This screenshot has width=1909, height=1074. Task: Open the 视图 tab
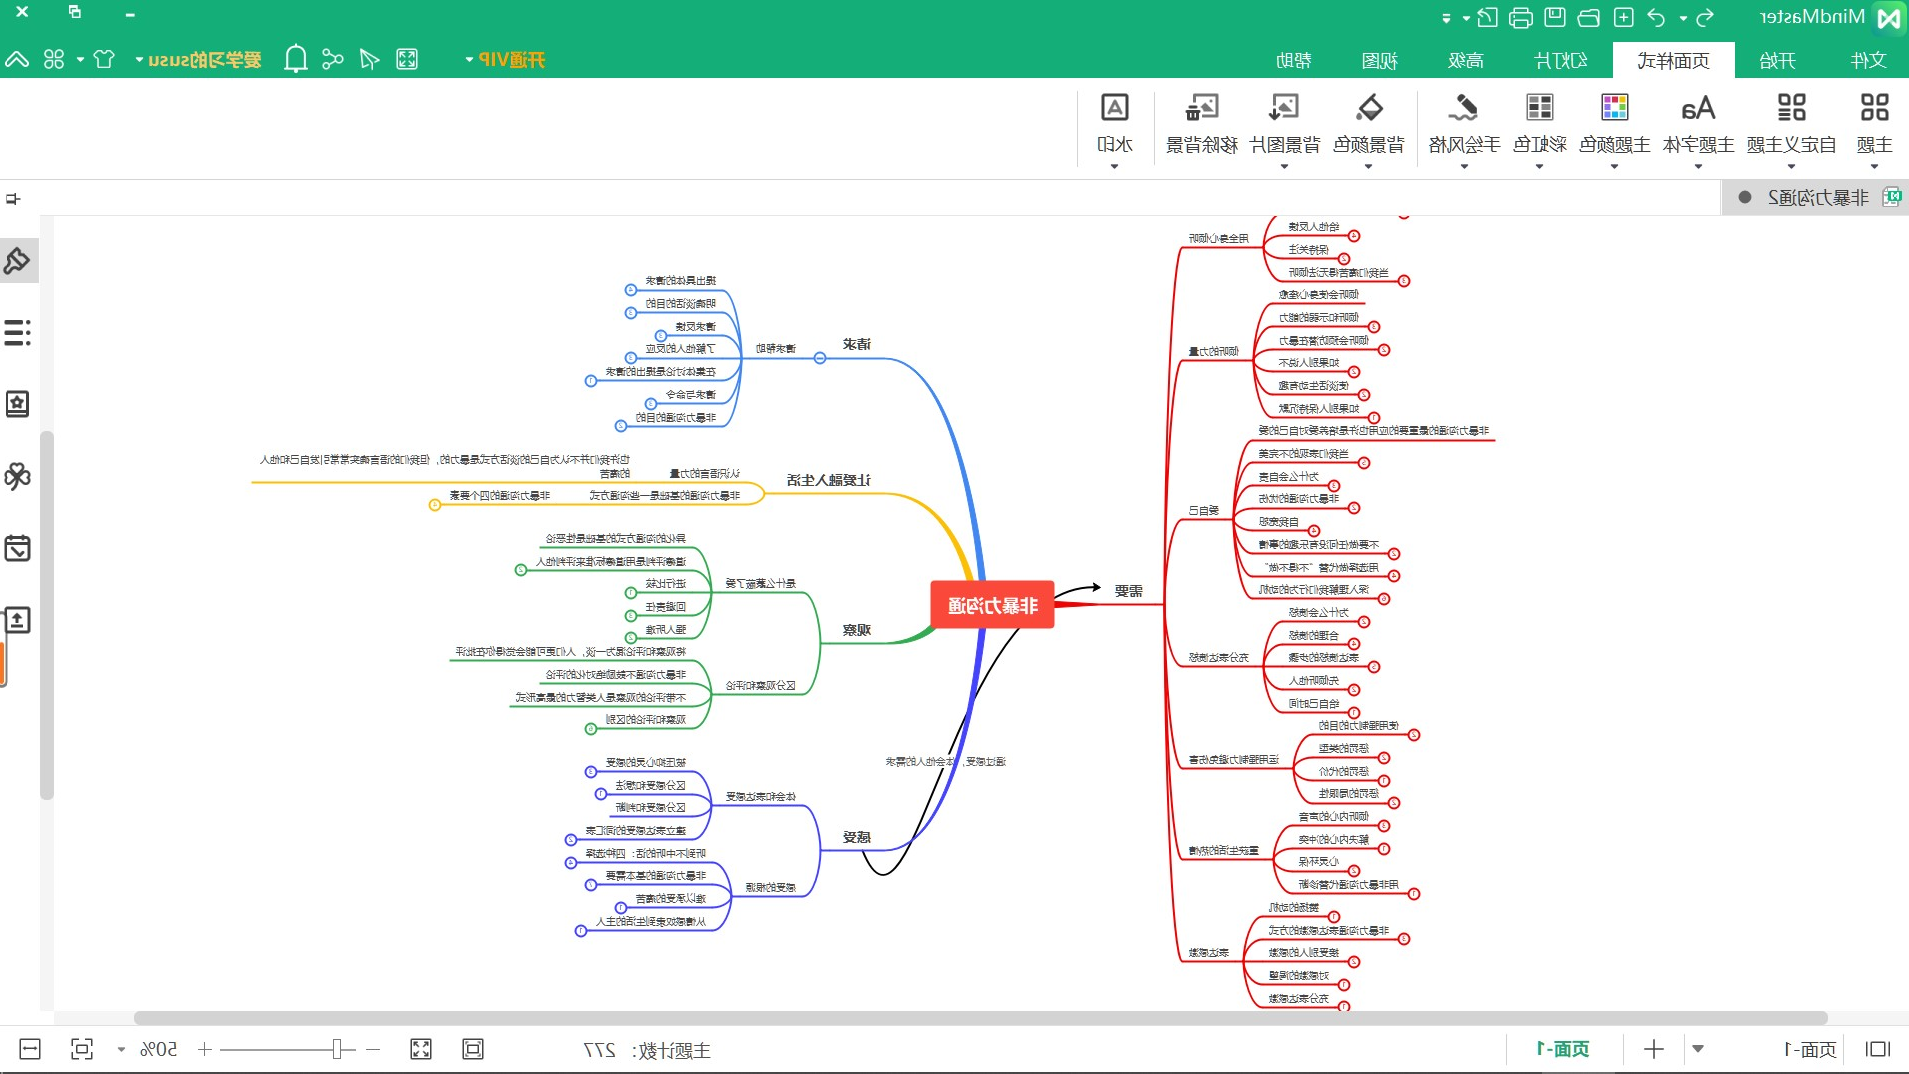click(x=1379, y=60)
